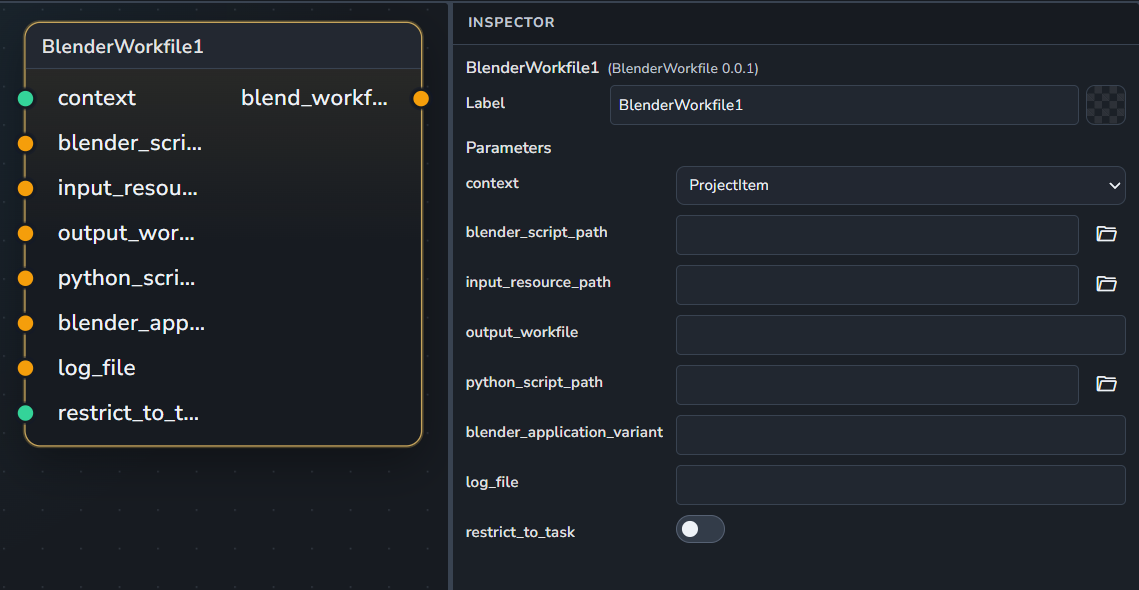The height and width of the screenshot is (590, 1139).
Task: Click the "blender_script_path" inspector label
Action: (x=537, y=233)
